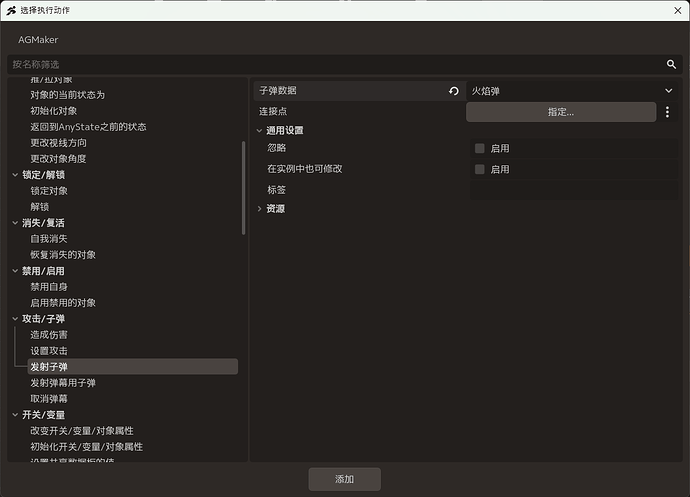
Task: Click the 连接点 property label
Action: coord(273,111)
